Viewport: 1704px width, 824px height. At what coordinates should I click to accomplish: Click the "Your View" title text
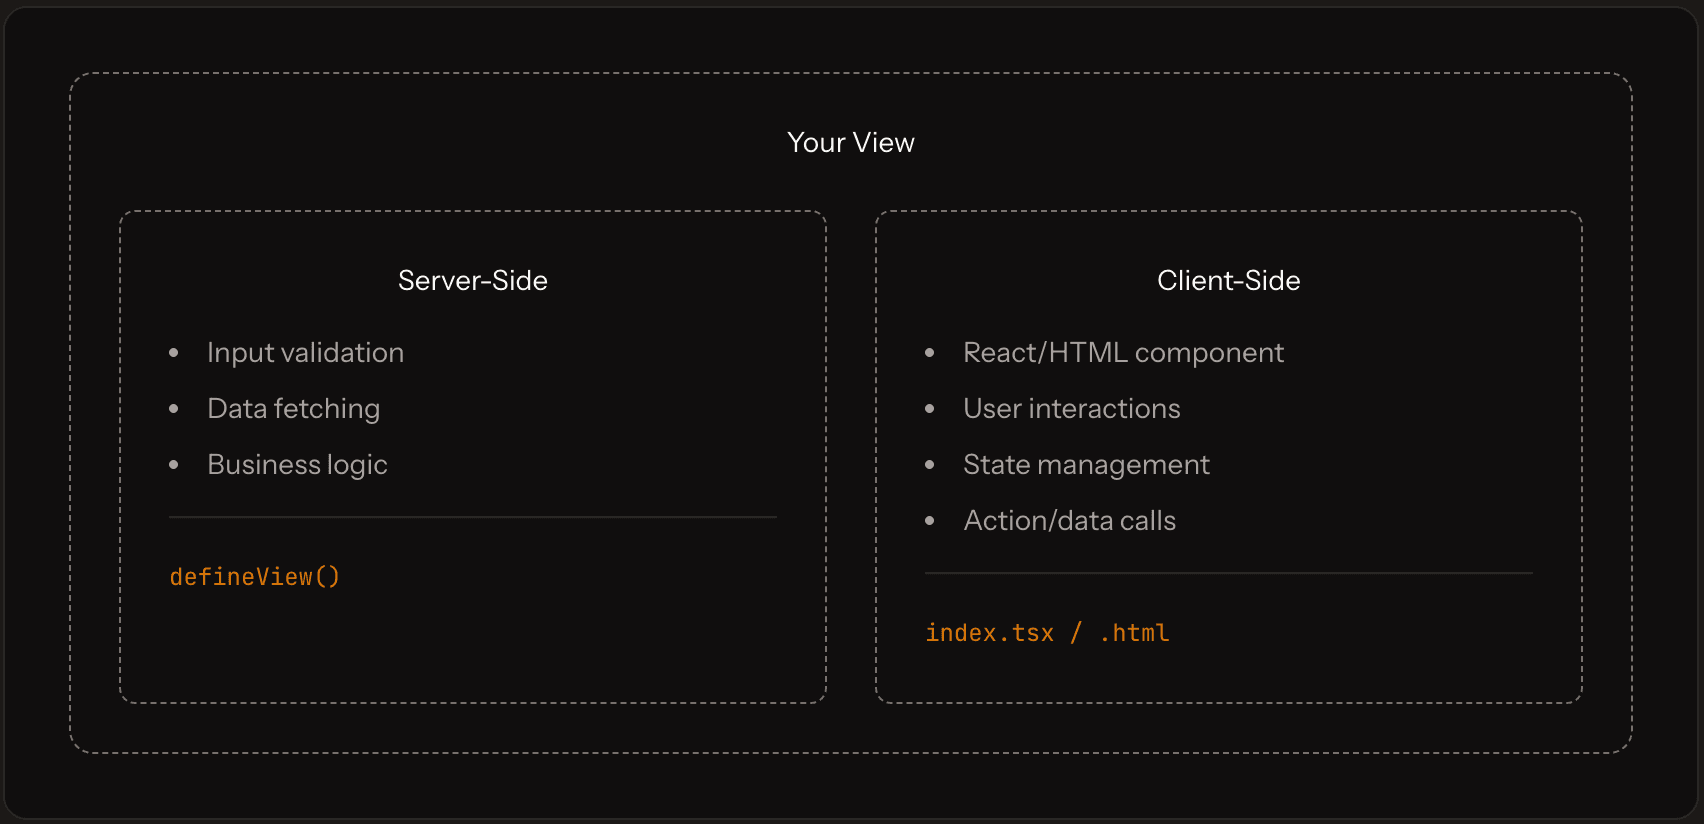coord(850,143)
